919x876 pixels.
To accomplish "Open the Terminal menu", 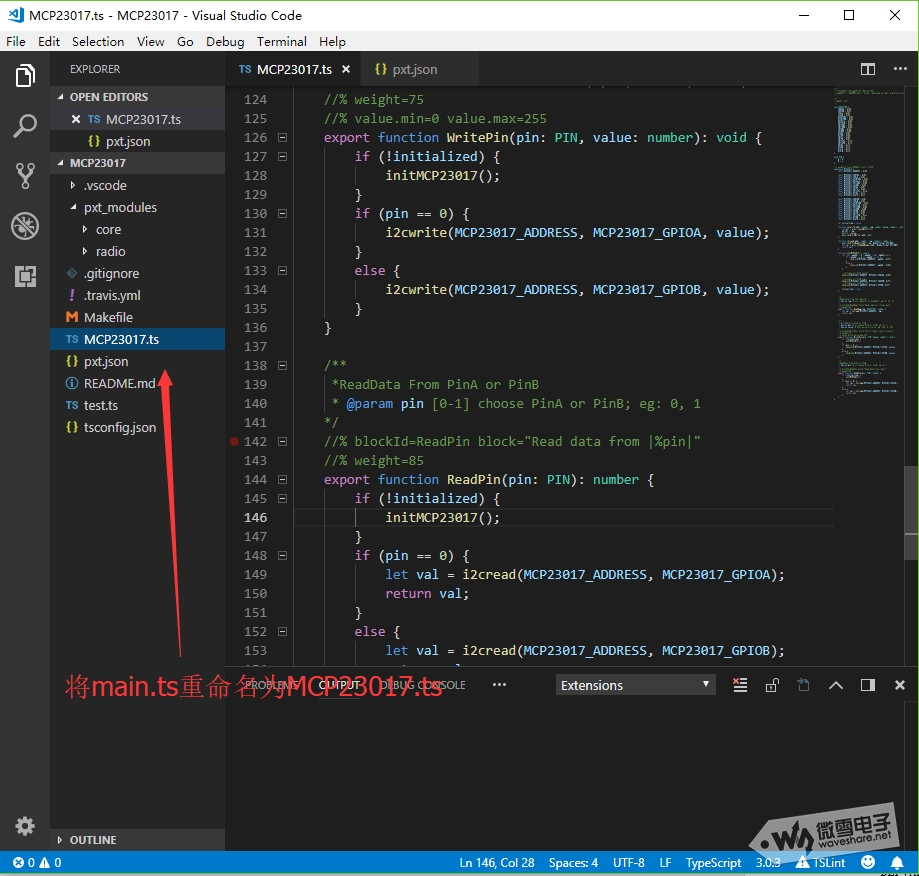I will [x=282, y=41].
